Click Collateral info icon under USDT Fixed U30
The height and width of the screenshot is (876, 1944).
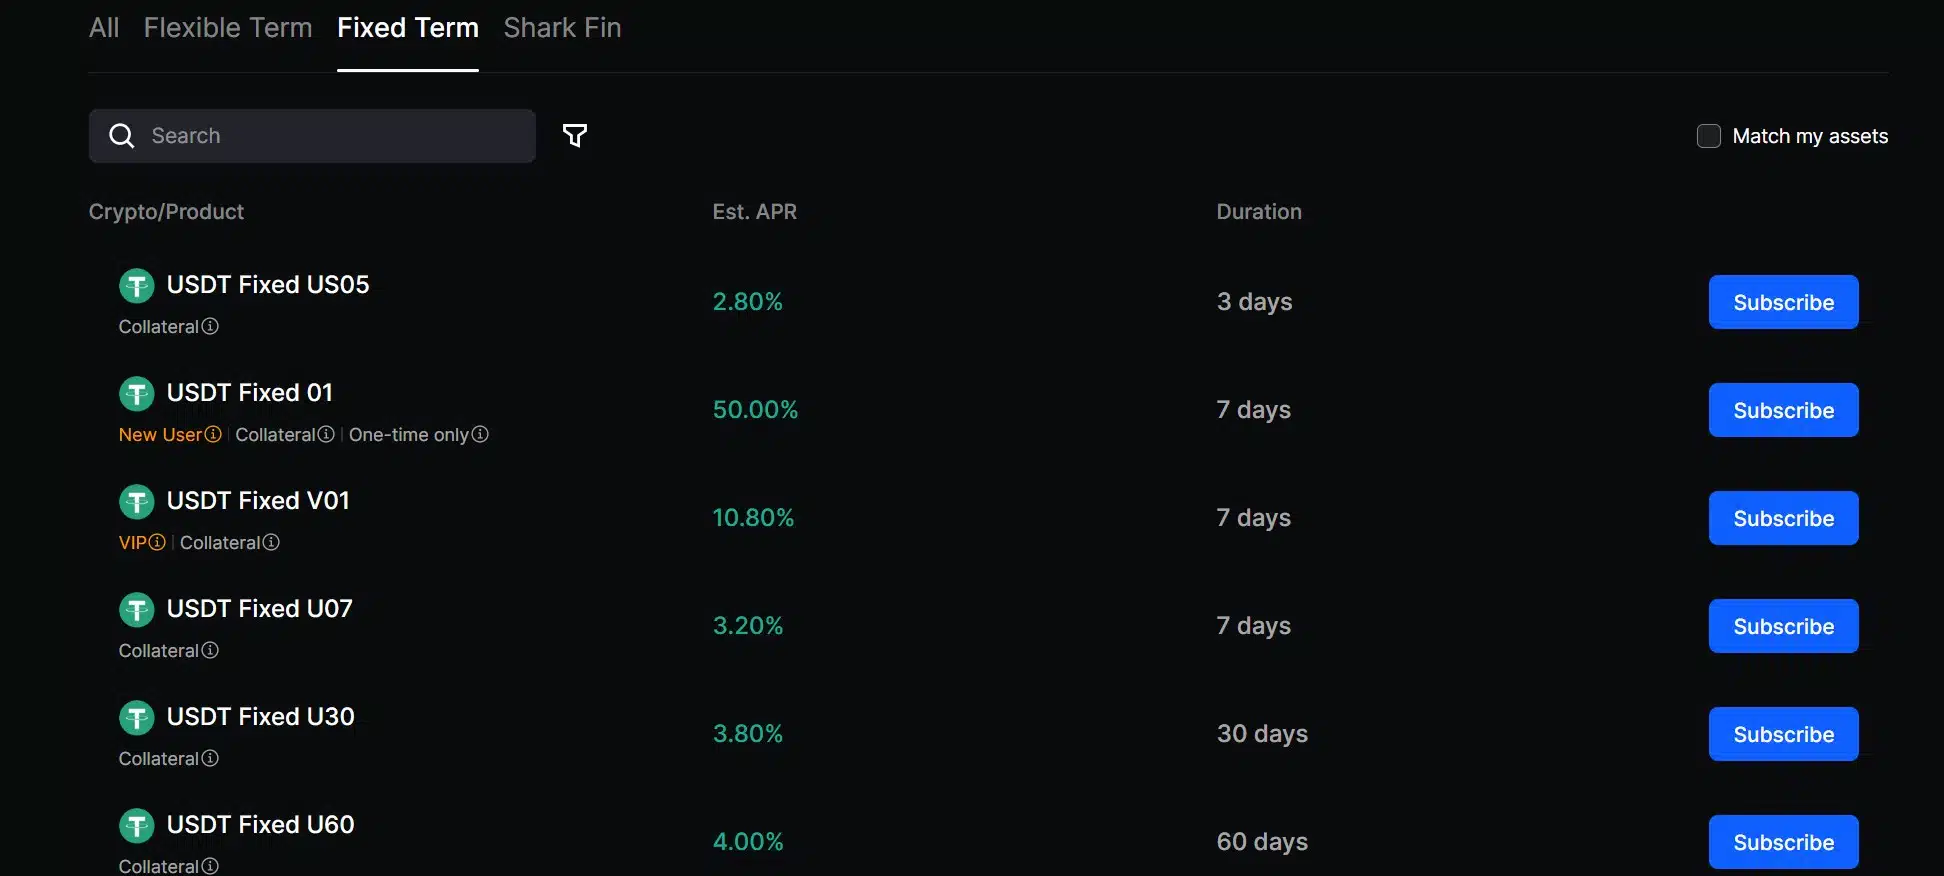coord(210,758)
